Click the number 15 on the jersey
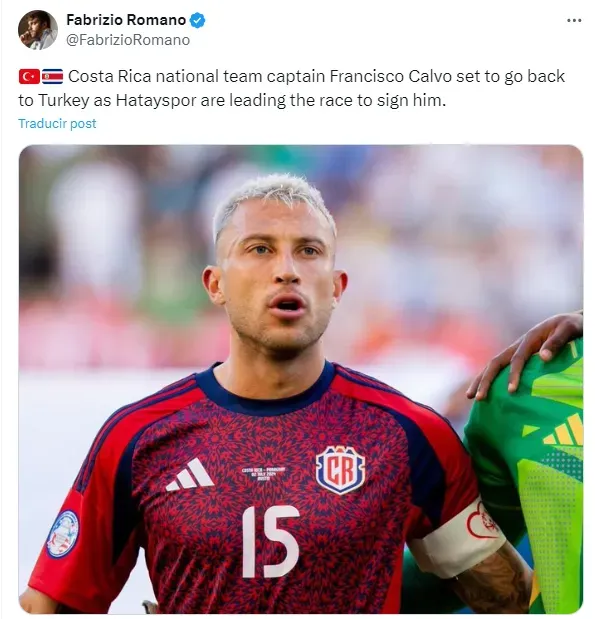595x619 pixels. click(x=270, y=541)
